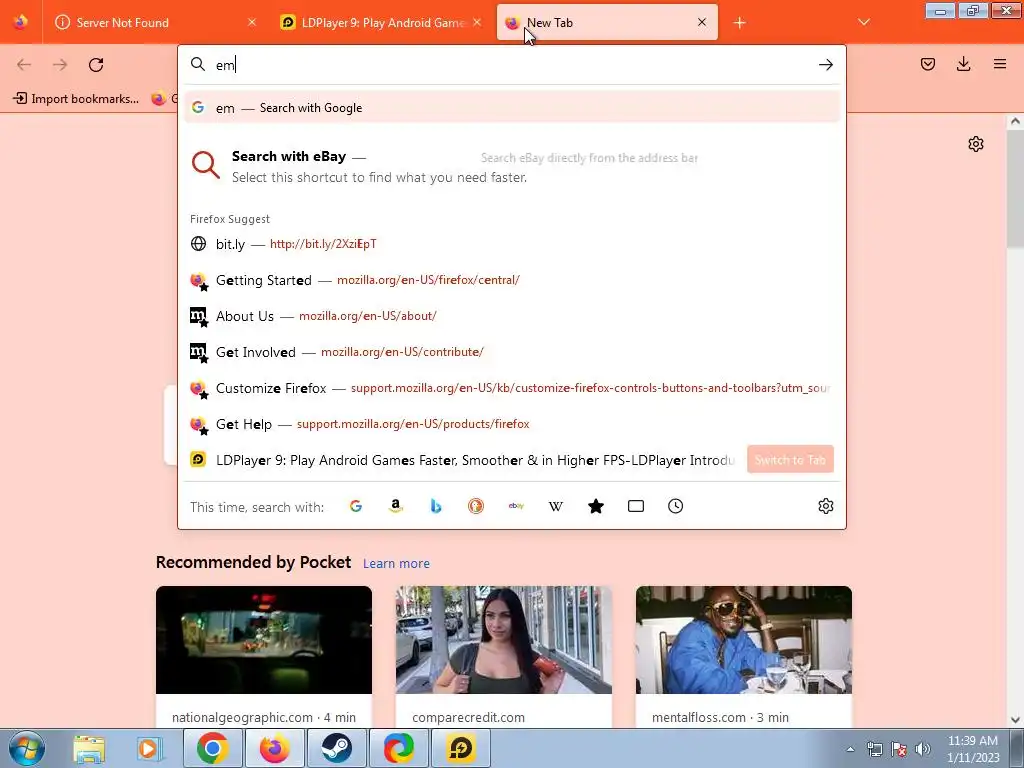Open the mentalfloss.com story thumbnail
1024x768 pixels.
point(744,640)
